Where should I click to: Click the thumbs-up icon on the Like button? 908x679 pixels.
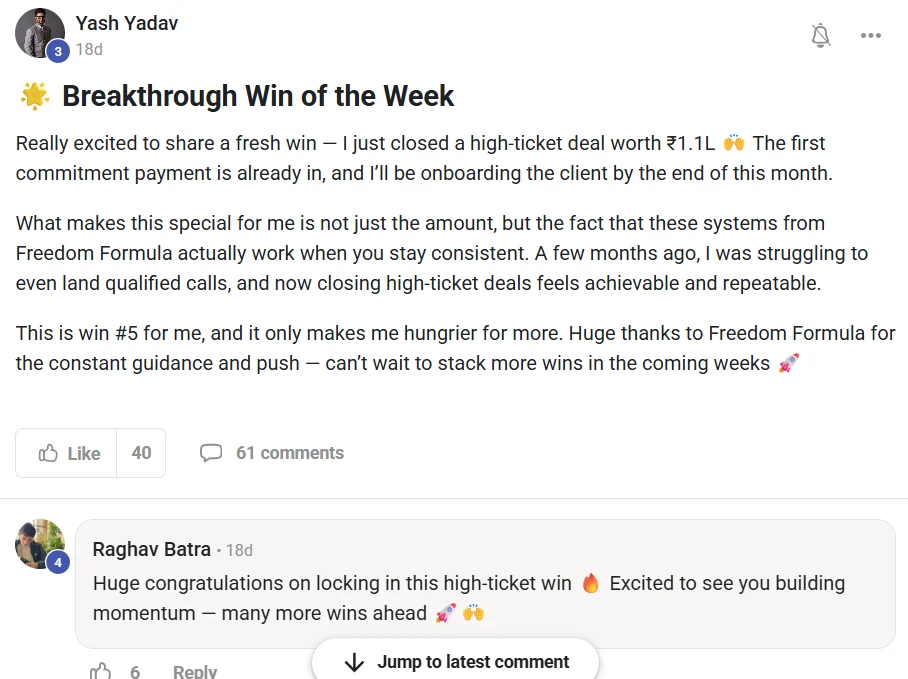[x=46, y=453]
